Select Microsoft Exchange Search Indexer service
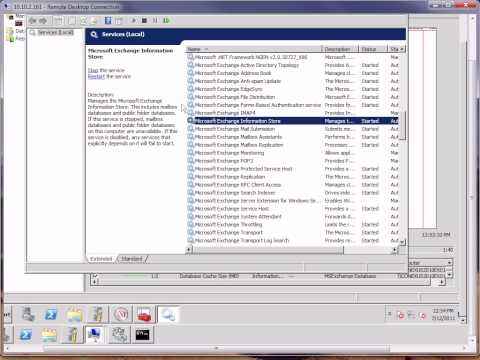480x360 pixels. tap(293, 193)
